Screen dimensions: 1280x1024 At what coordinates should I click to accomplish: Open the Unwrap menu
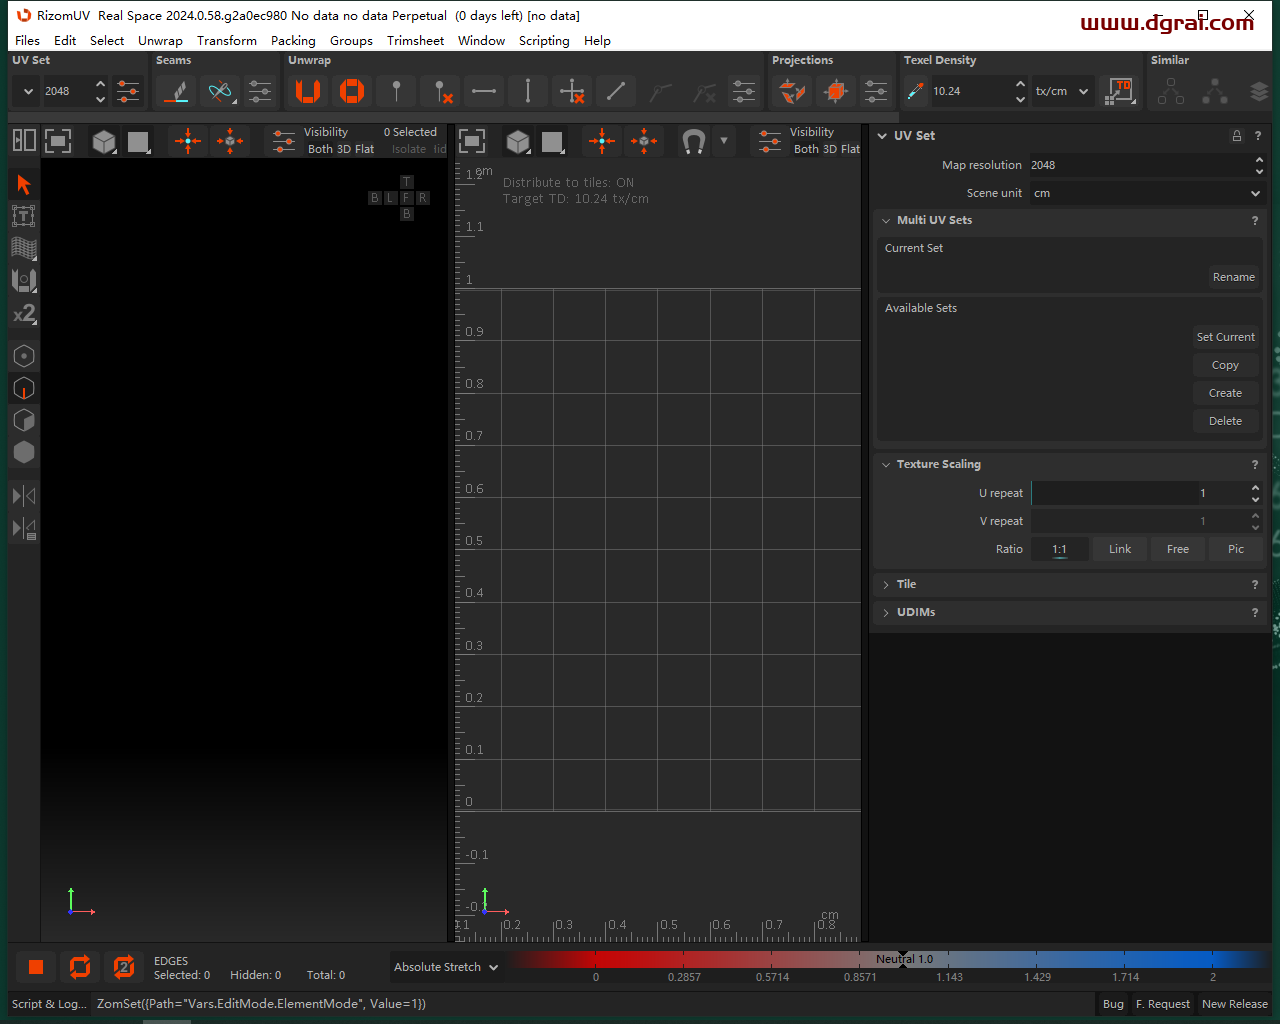(160, 41)
